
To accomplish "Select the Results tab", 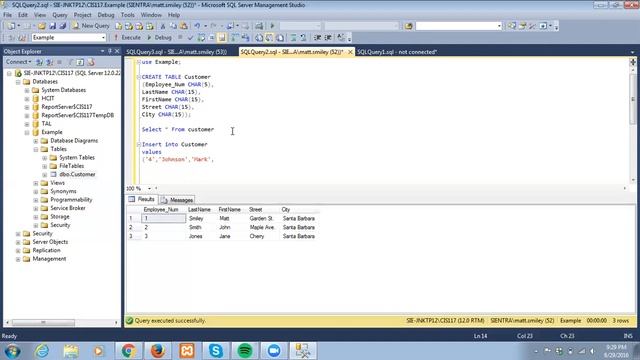I will [x=142, y=199].
